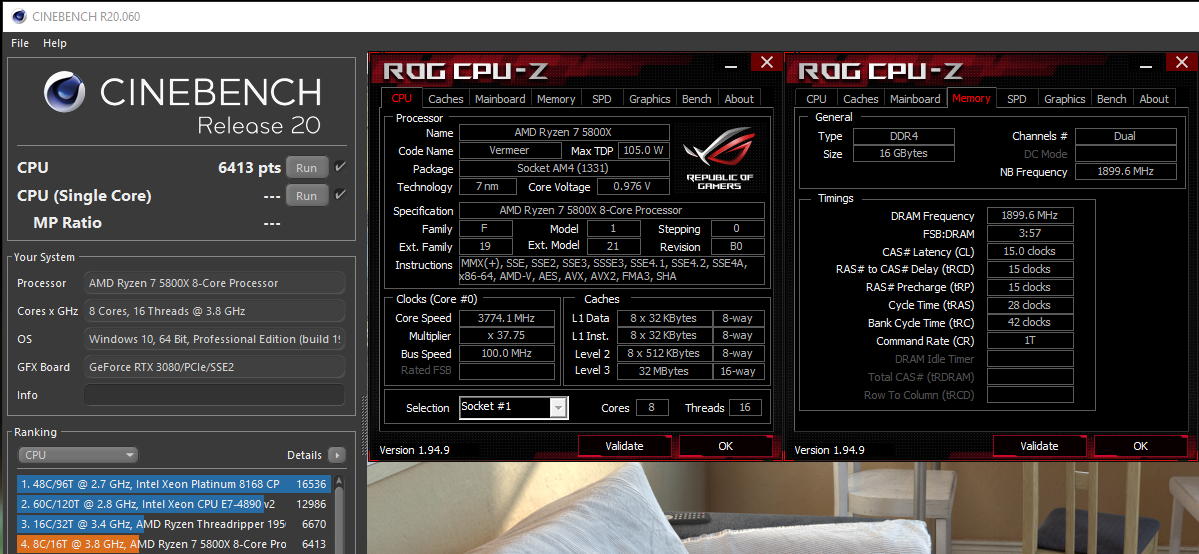Toggle the checkbox next to CPU test
1199x554 pixels.
340,167
